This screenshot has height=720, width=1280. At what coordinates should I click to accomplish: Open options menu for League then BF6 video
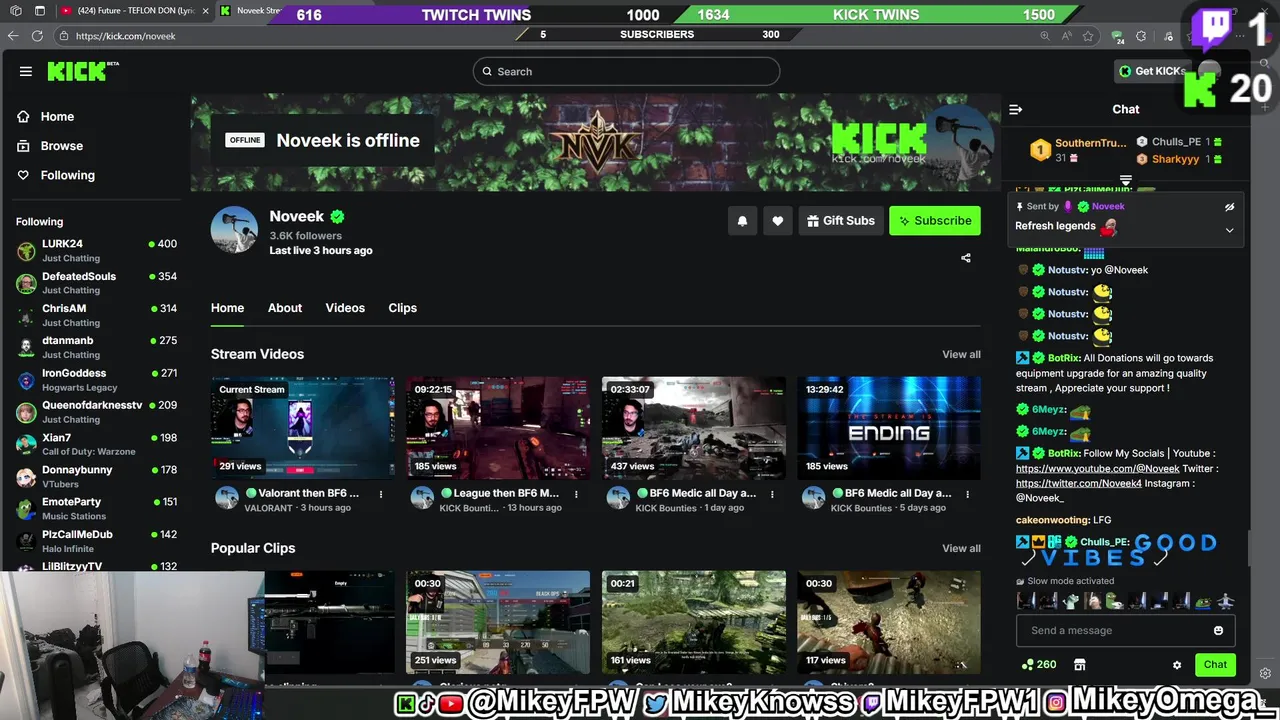point(576,494)
